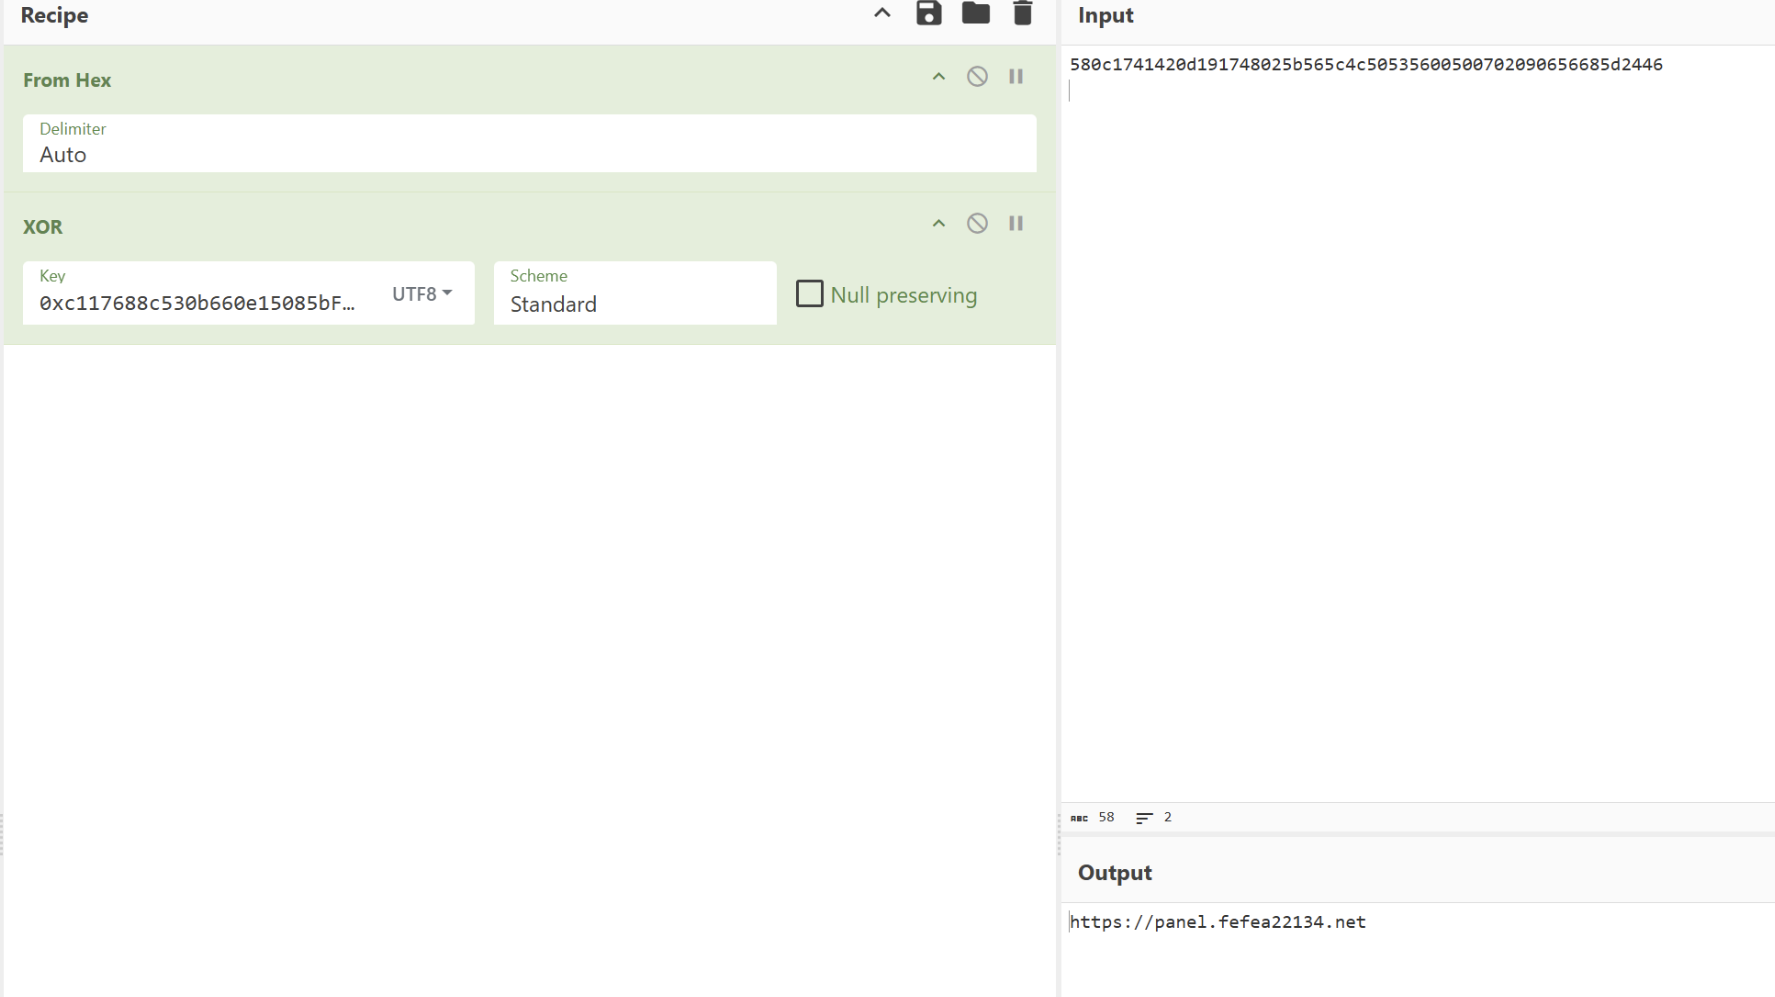The height and width of the screenshot is (997, 1775).
Task: Collapse the XOR operation
Action: (x=938, y=224)
